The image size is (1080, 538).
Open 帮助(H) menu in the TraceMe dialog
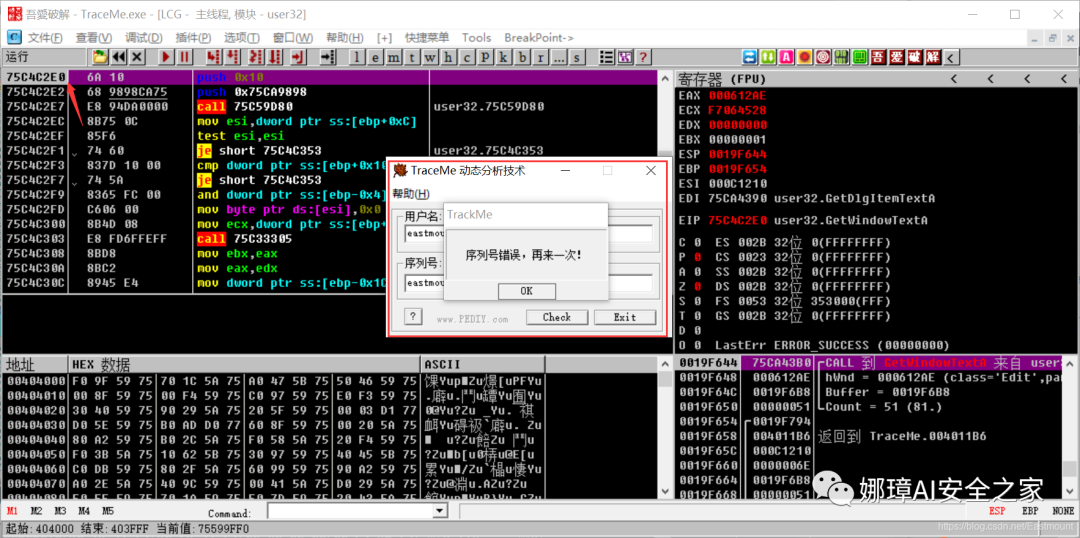(411, 194)
